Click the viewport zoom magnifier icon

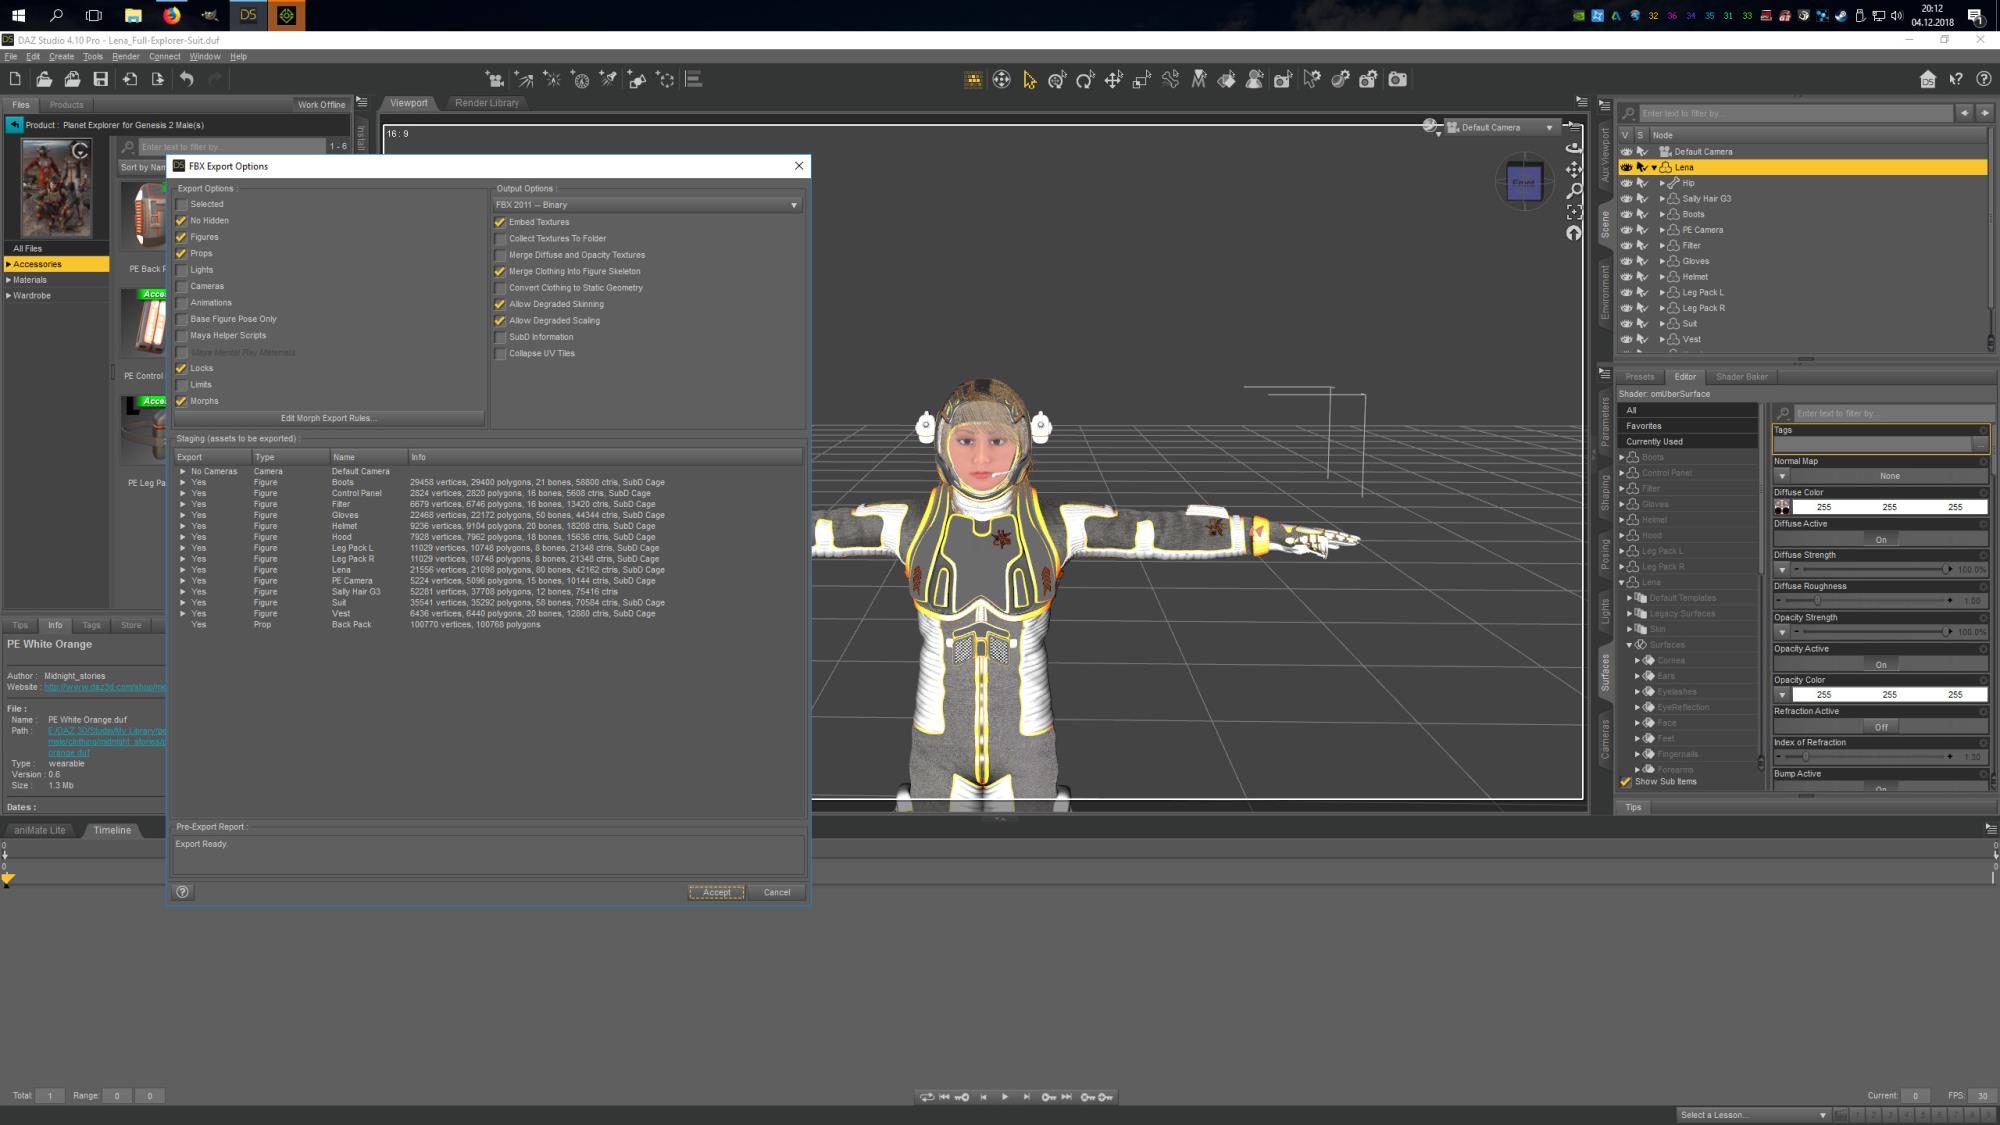(x=1574, y=190)
